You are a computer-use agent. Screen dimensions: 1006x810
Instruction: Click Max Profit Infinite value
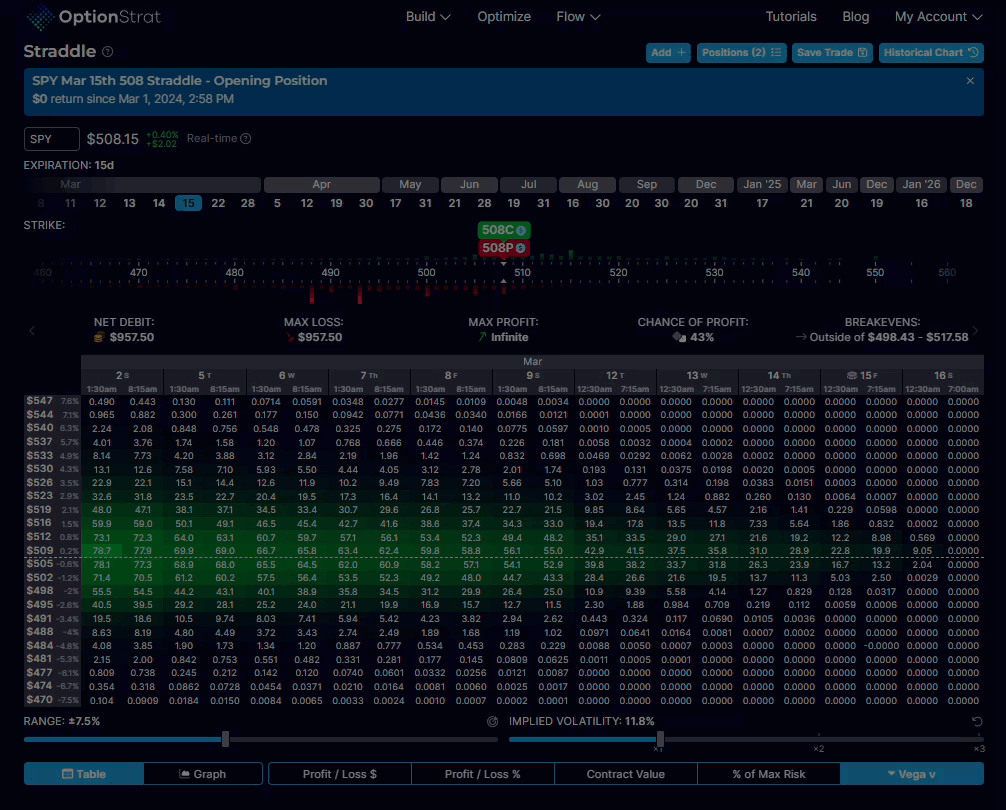pos(509,337)
